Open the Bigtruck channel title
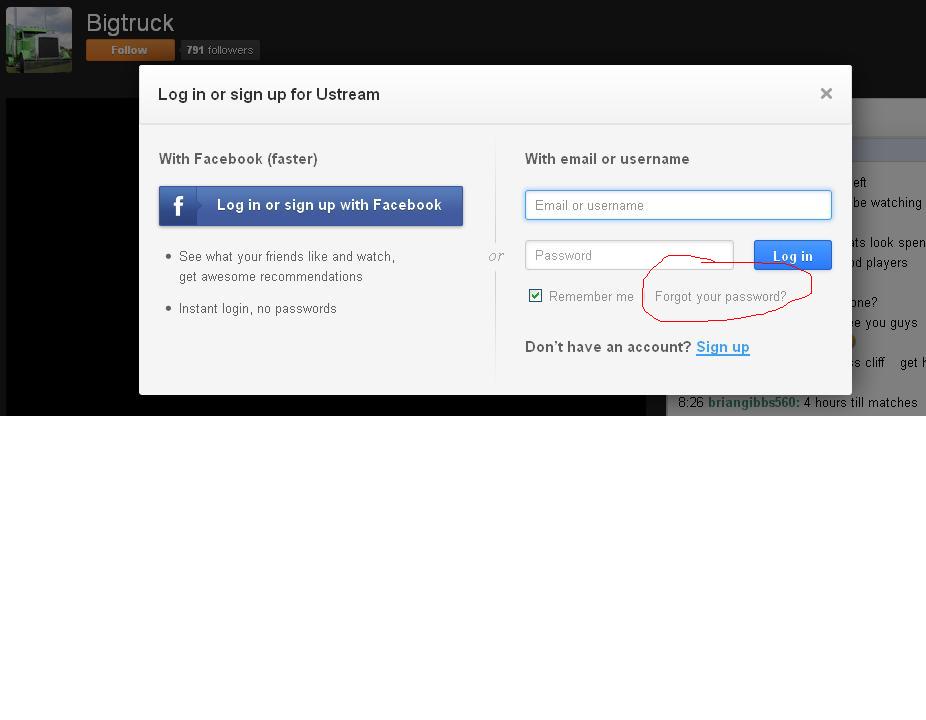Image resolution: width=926 pixels, height=720 pixels. (x=130, y=23)
